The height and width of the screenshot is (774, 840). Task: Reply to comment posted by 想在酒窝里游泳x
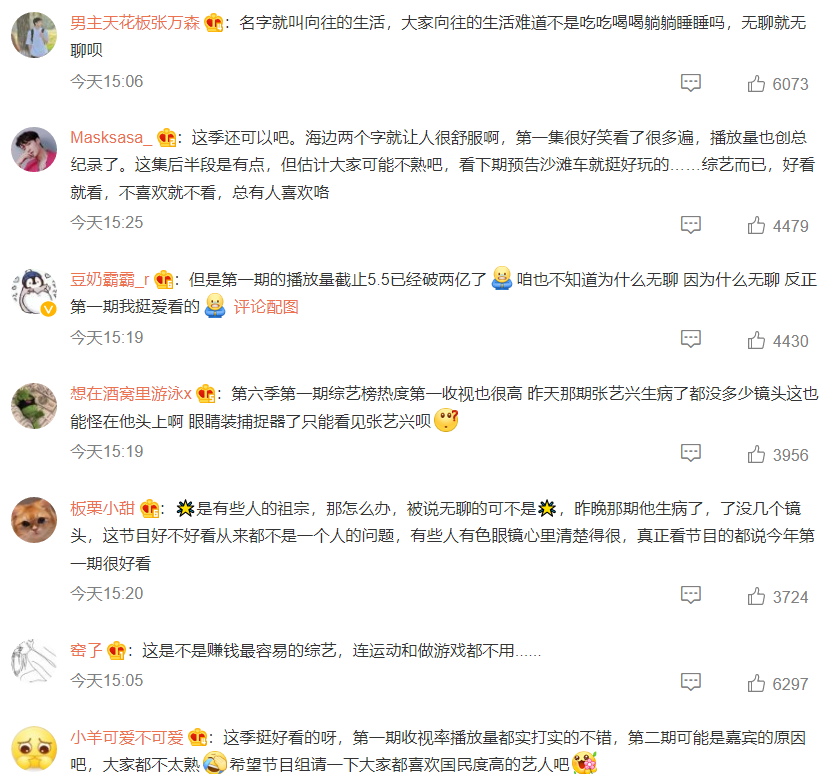691,453
